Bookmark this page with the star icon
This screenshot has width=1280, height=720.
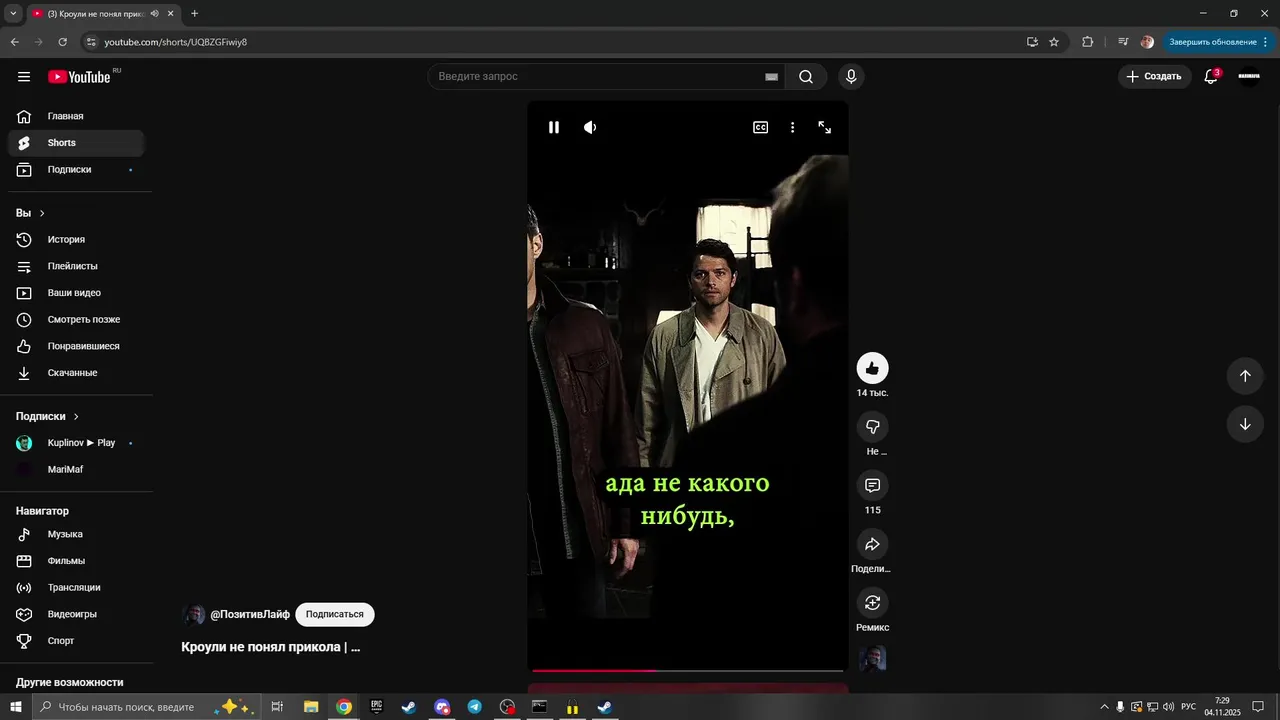(1054, 42)
